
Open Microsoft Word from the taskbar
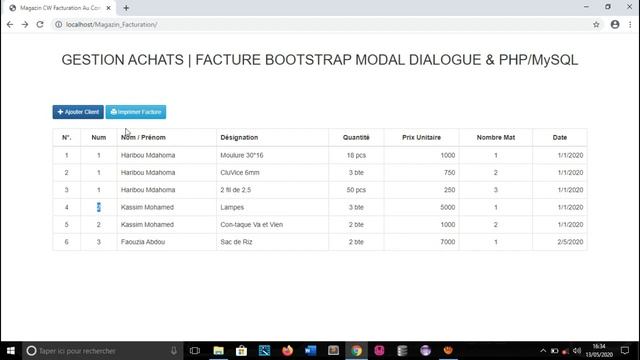311,351
